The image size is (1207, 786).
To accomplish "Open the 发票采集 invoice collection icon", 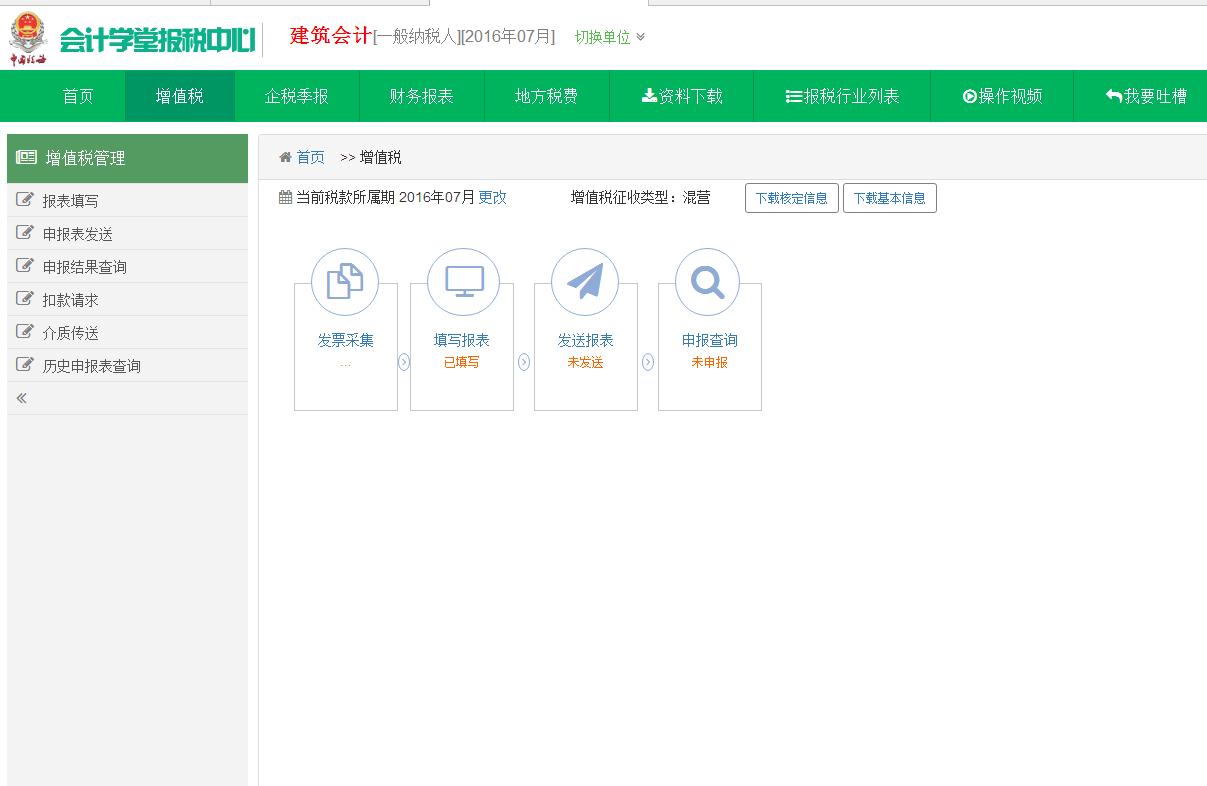I will (345, 282).
